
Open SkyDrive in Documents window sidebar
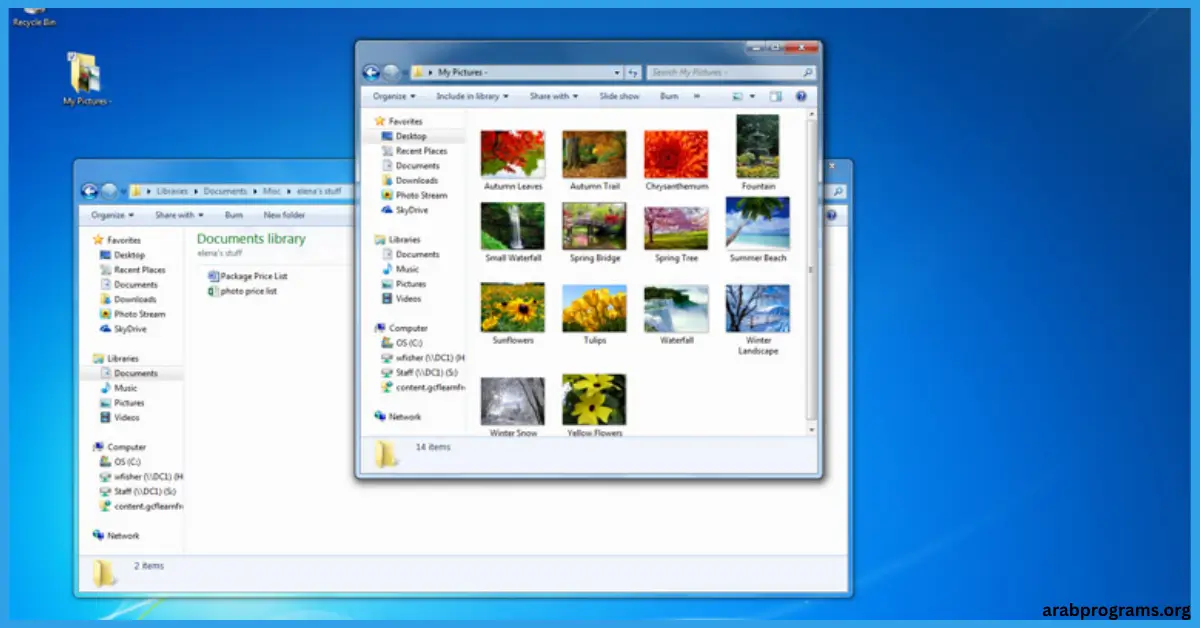123,328
